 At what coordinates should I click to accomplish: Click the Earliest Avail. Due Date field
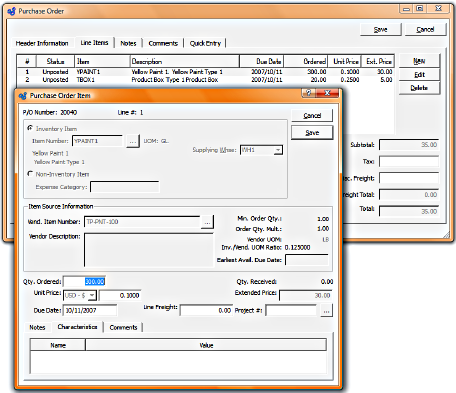[307, 260]
